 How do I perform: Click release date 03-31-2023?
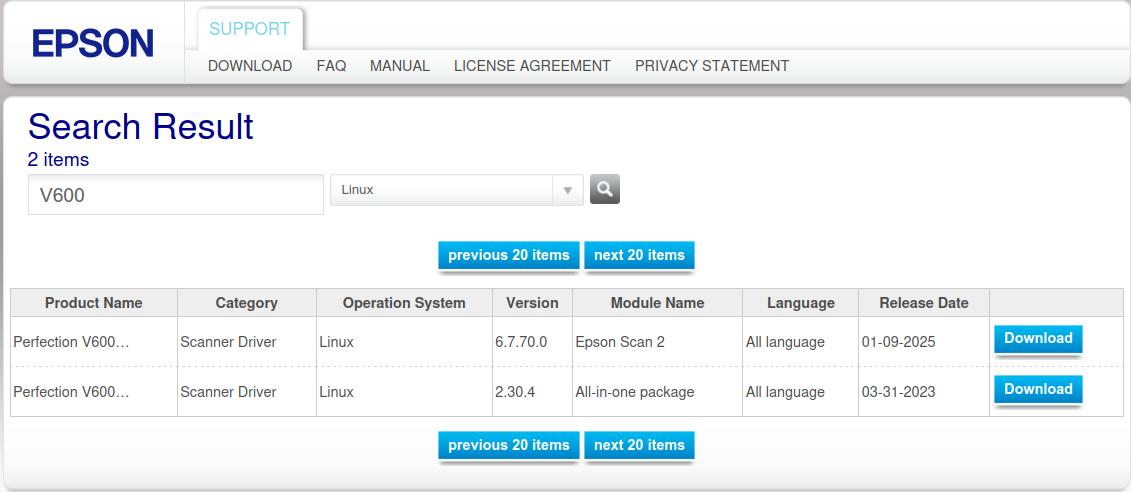click(x=898, y=392)
